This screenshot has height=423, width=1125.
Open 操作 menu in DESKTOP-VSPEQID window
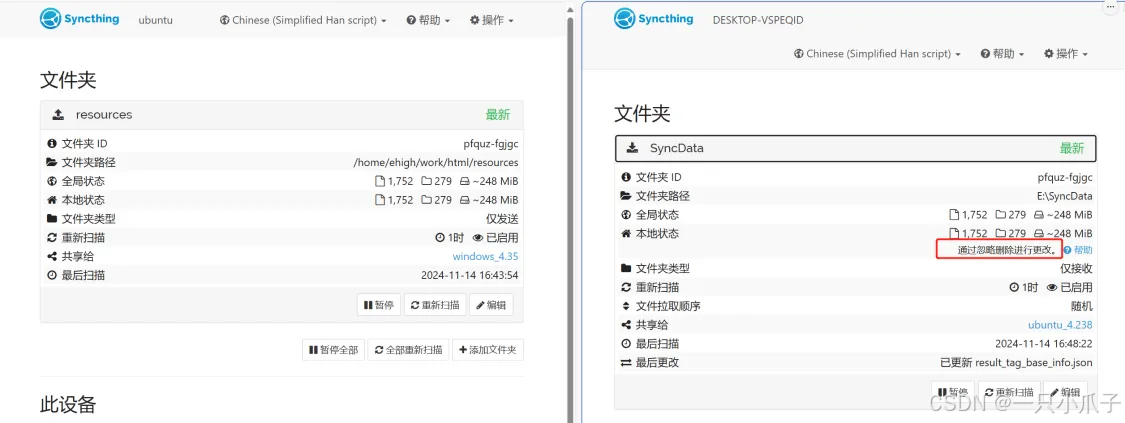(x=1065, y=54)
